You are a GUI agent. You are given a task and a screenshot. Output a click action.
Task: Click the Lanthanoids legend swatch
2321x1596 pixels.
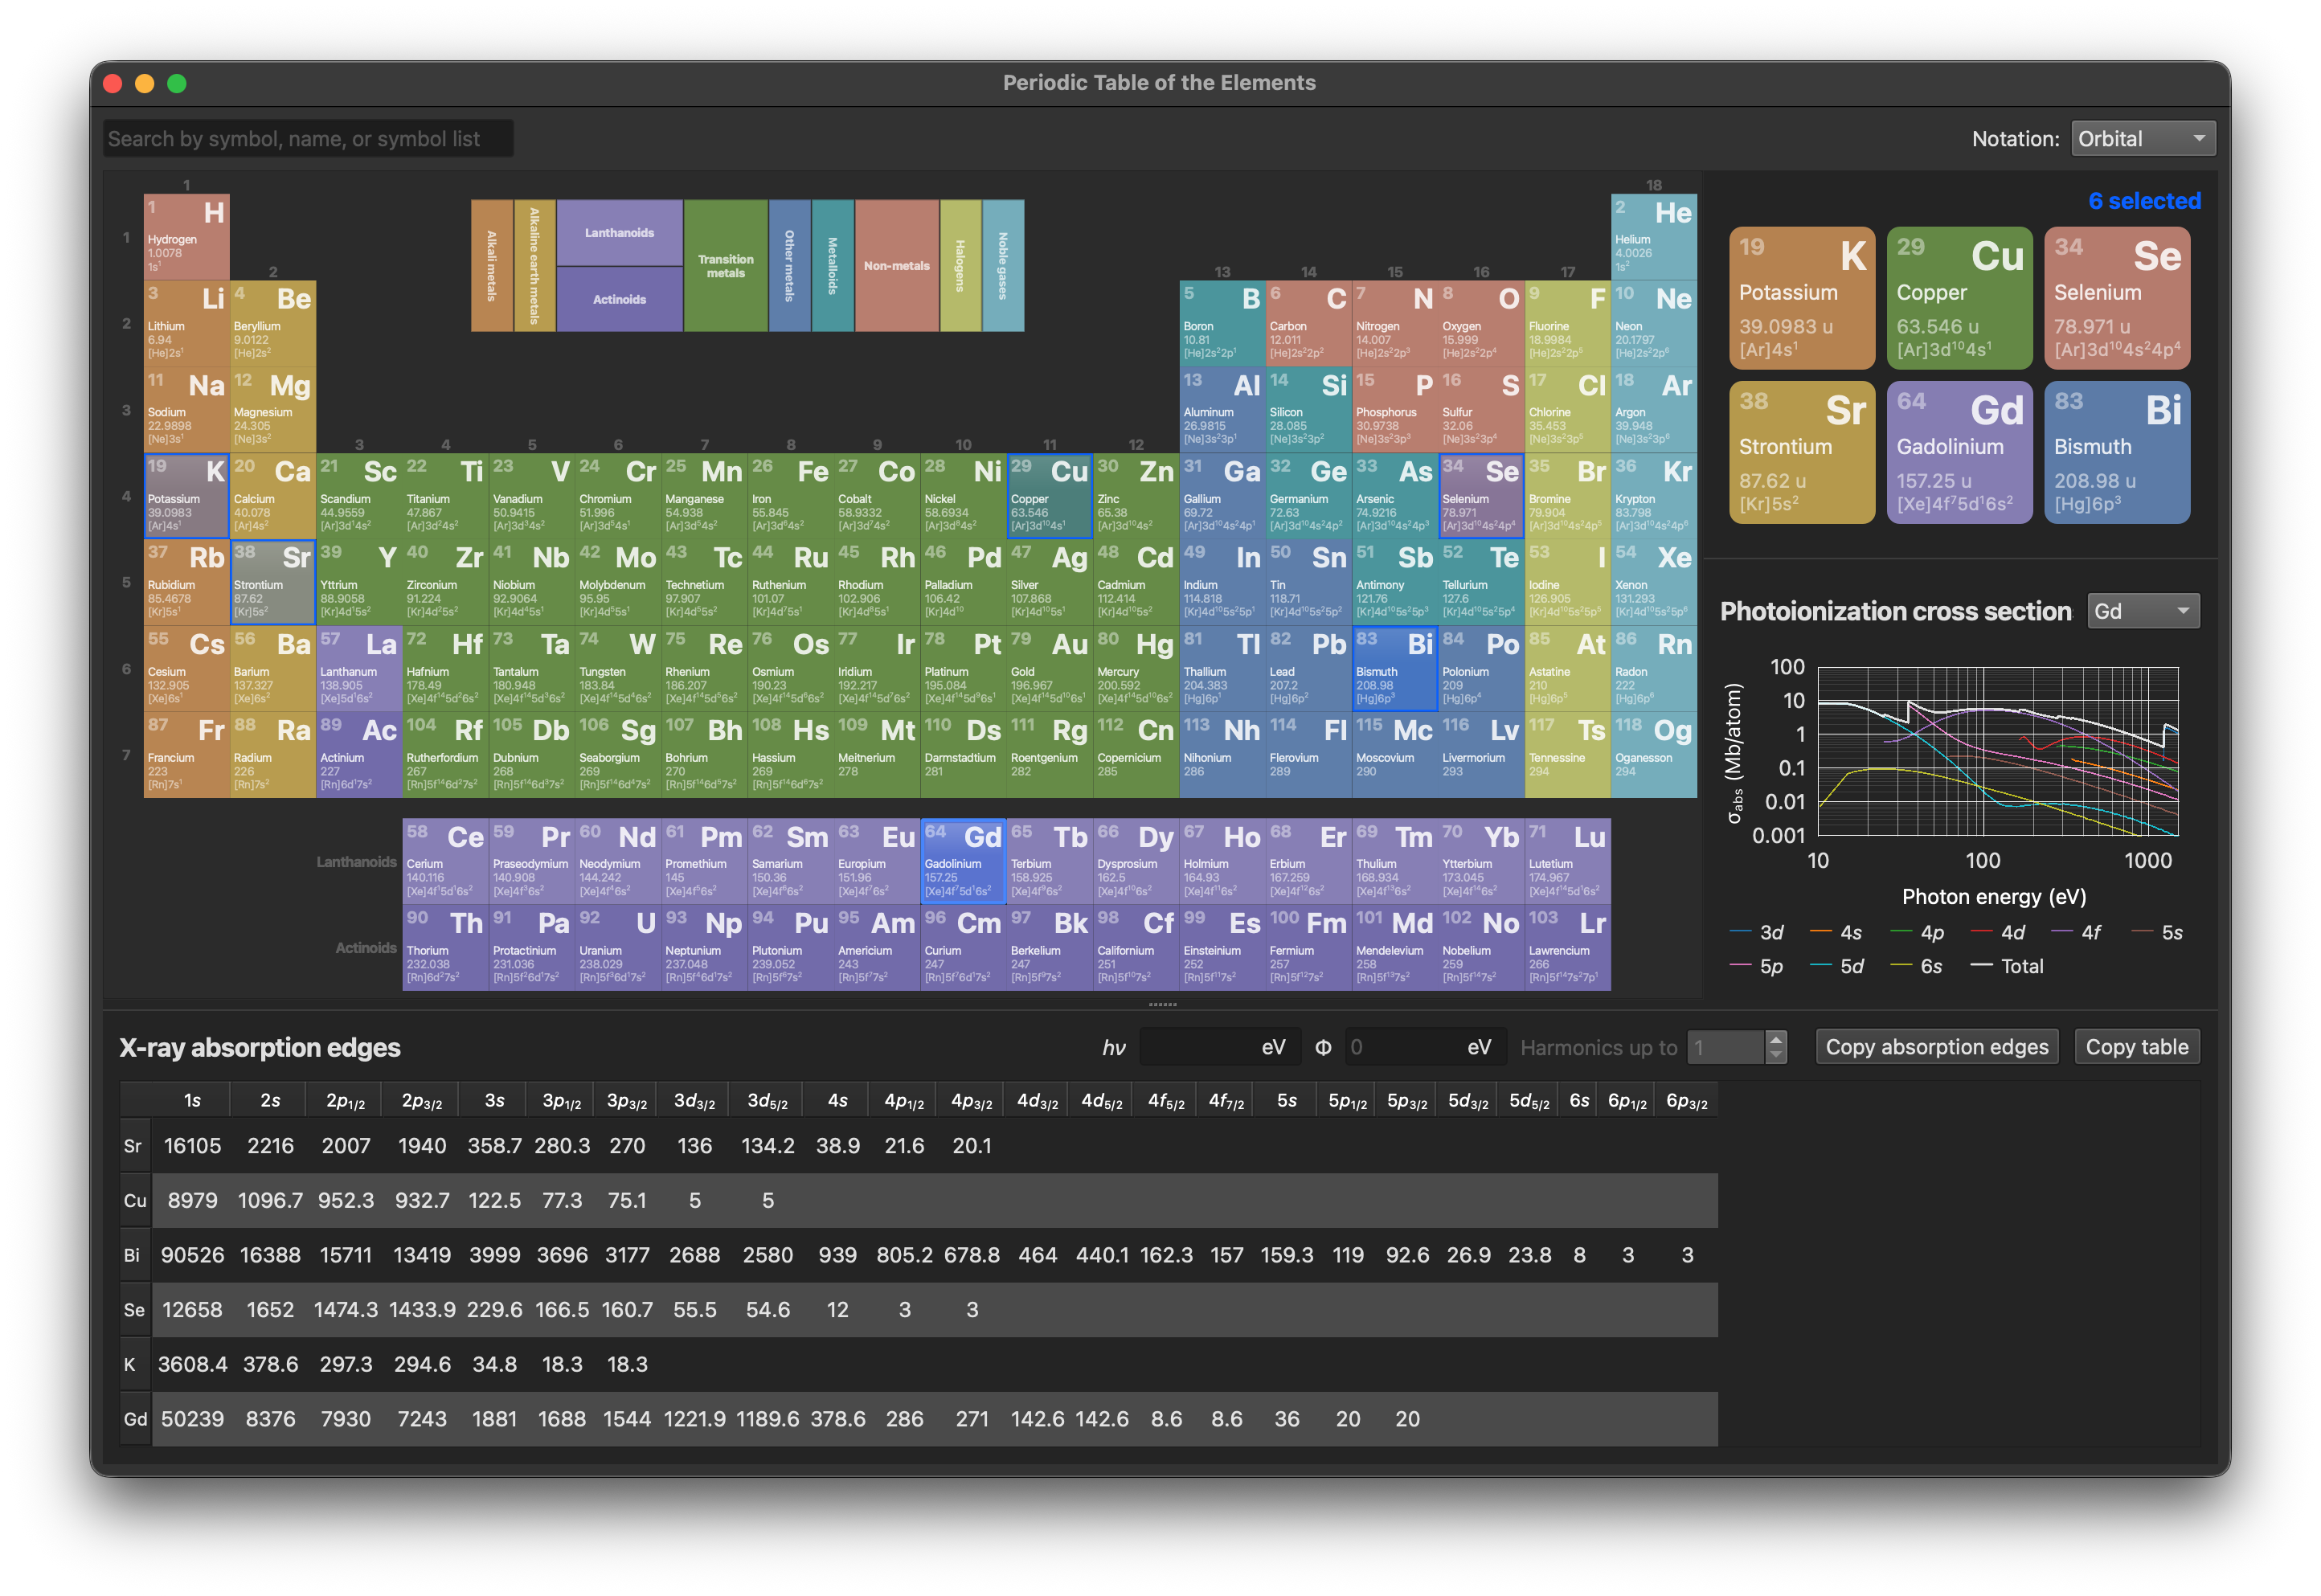619,232
